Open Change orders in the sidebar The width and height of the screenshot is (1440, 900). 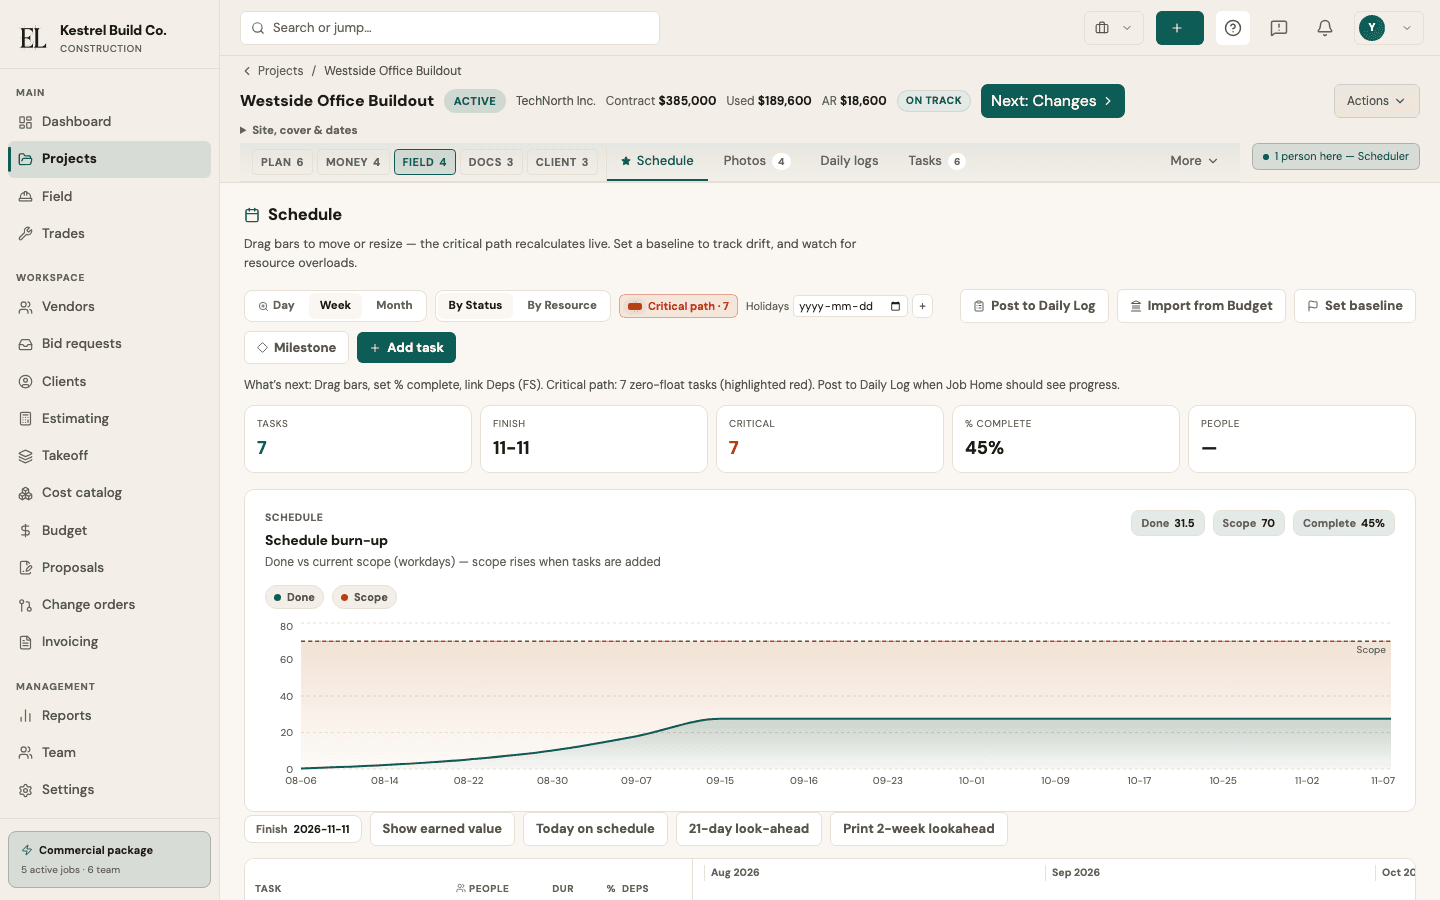click(109, 605)
